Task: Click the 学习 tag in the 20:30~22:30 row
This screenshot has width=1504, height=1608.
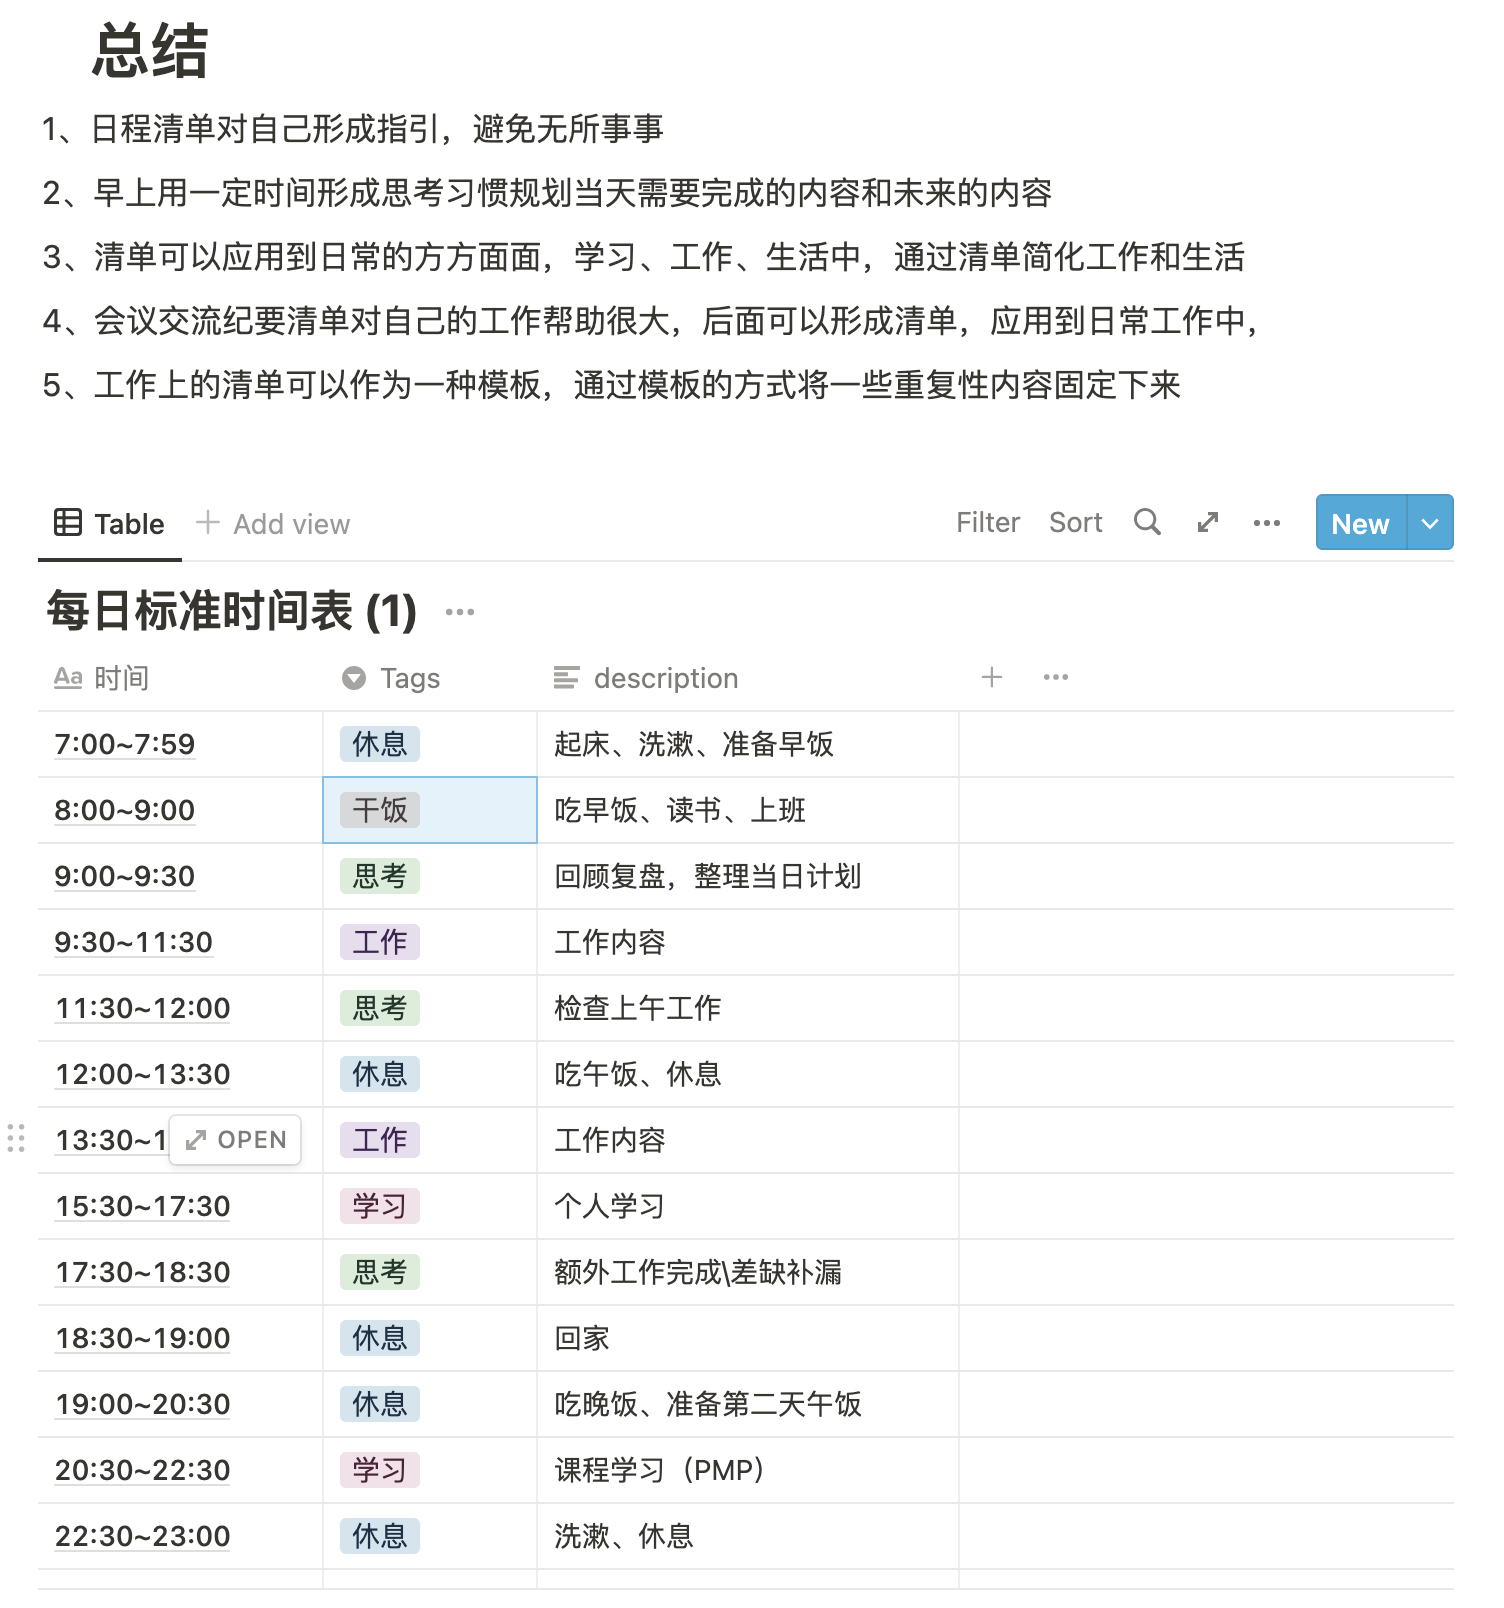Action: (x=380, y=1470)
